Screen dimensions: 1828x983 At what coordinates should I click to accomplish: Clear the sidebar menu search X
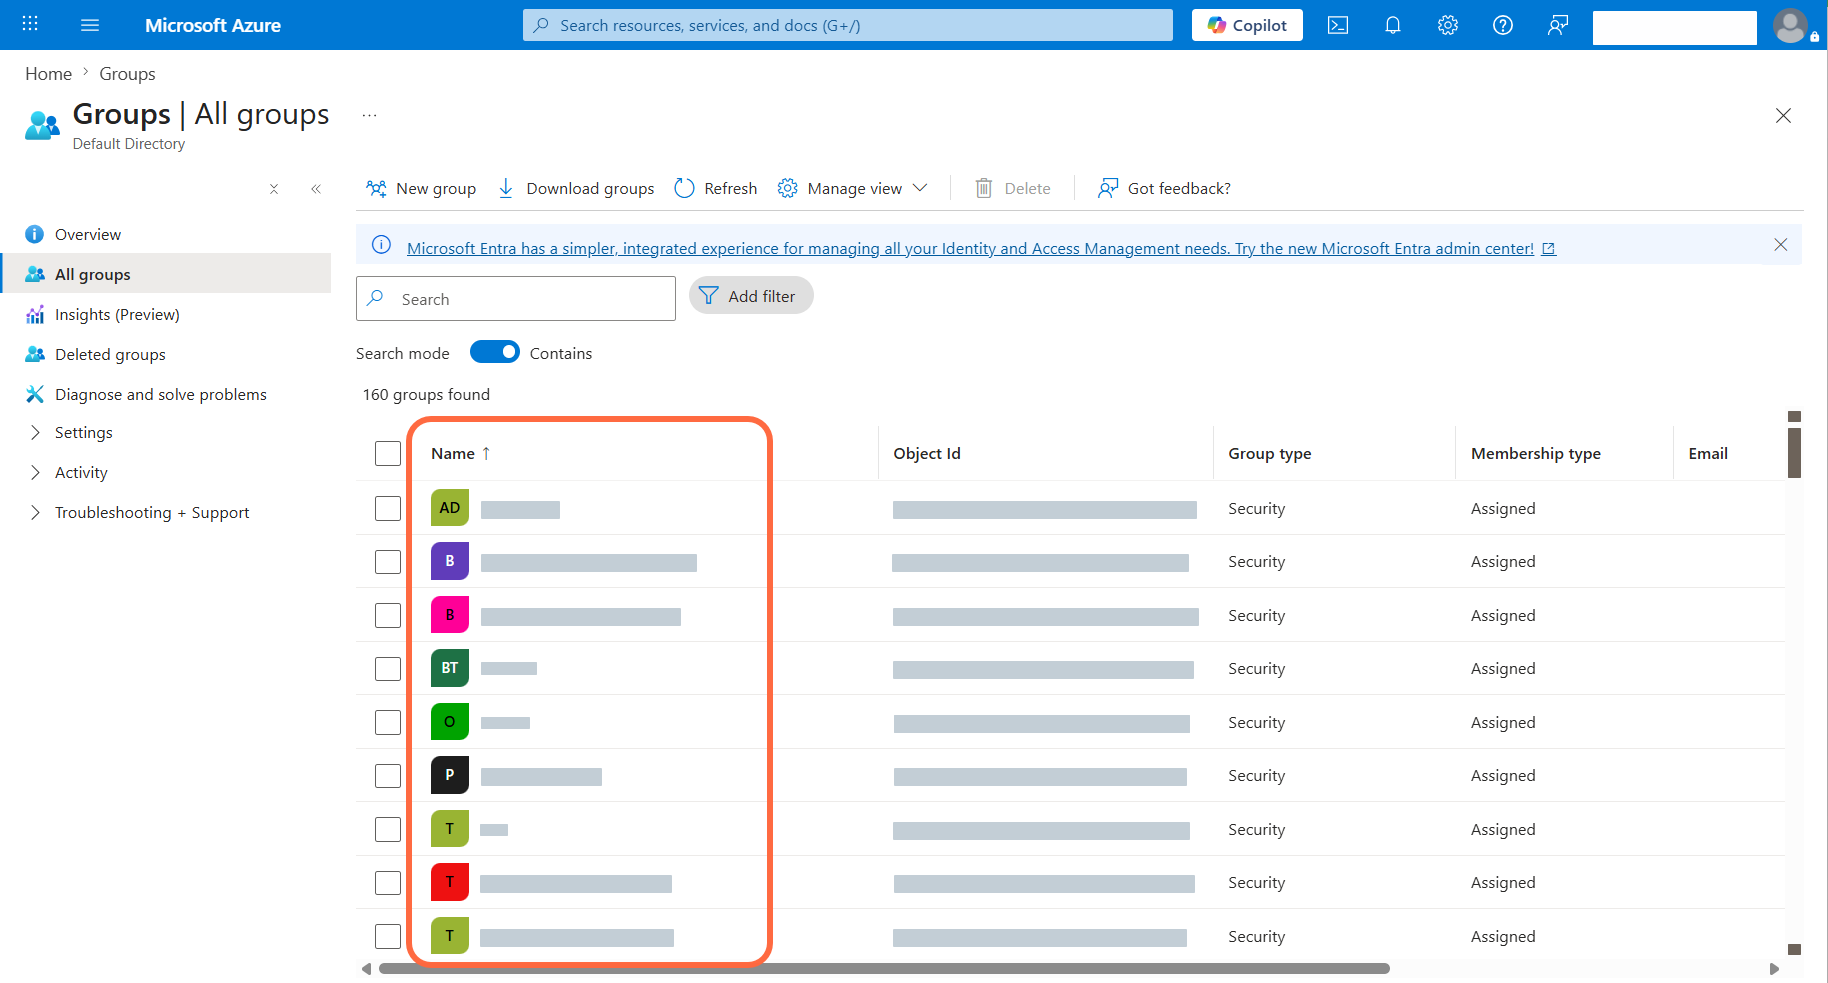tap(274, 189)
